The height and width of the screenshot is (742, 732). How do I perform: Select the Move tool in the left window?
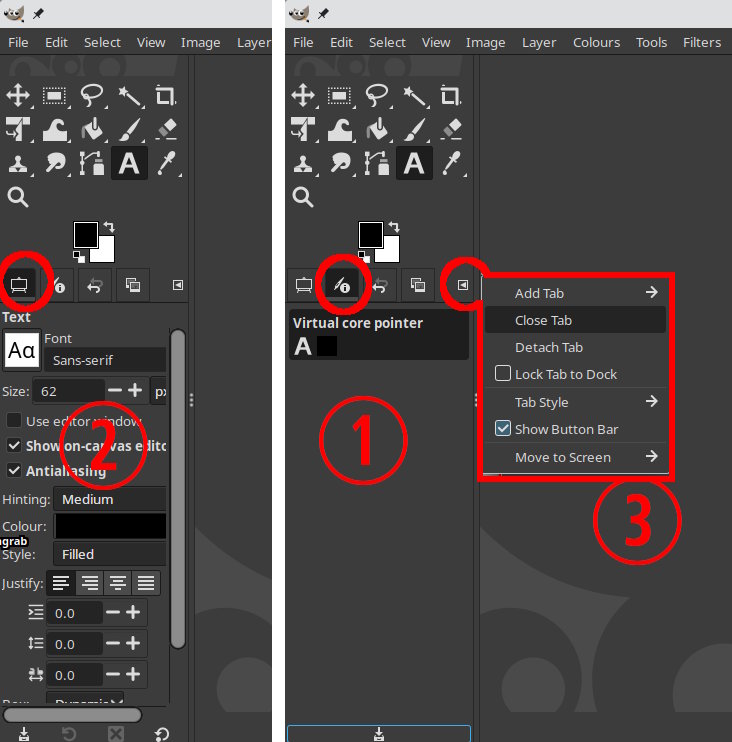point(18,95)
